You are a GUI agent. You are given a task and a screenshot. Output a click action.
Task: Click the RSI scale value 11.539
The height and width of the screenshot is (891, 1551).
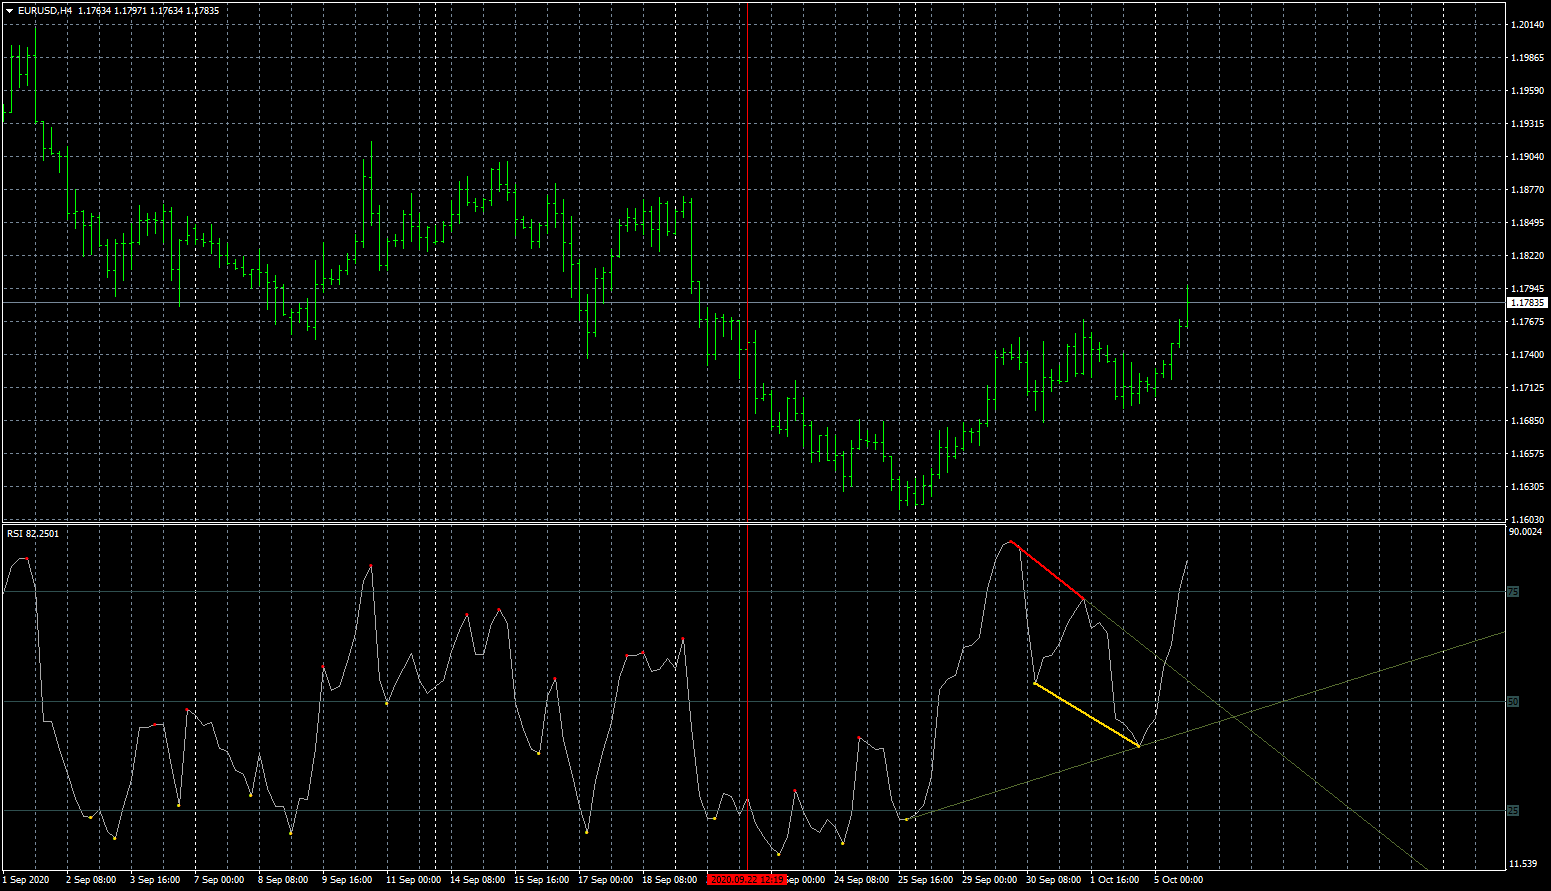pyautogui.click(x=1523, y=863)
